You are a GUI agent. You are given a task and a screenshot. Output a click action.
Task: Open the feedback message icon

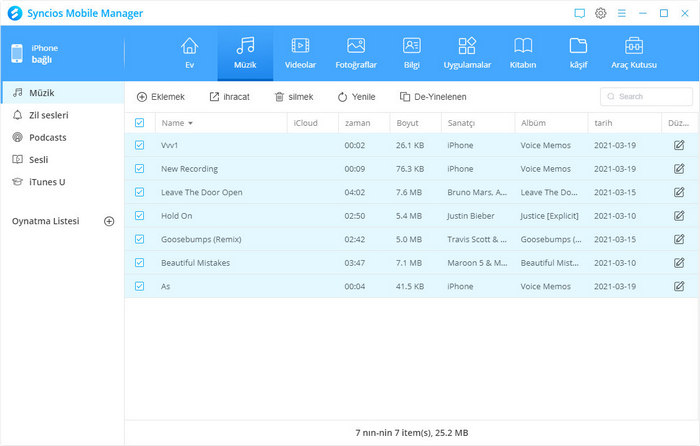[x=579, y=13]
